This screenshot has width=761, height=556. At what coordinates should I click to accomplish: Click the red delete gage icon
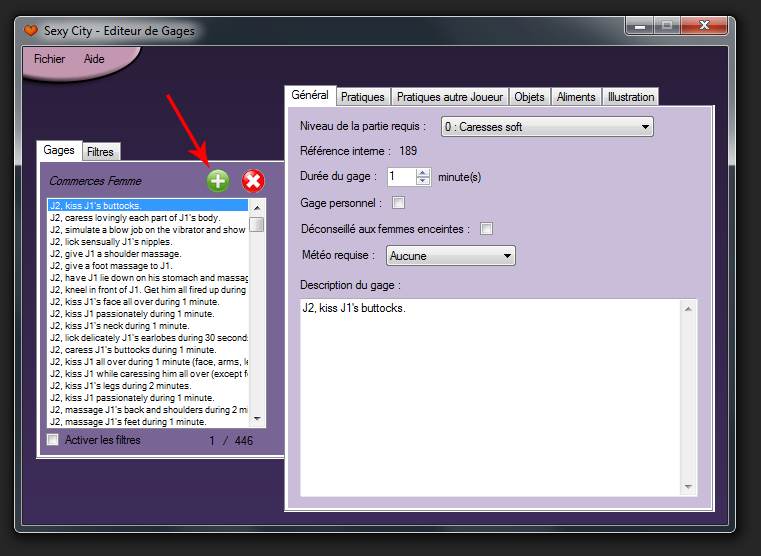click(x=253, y=181)
